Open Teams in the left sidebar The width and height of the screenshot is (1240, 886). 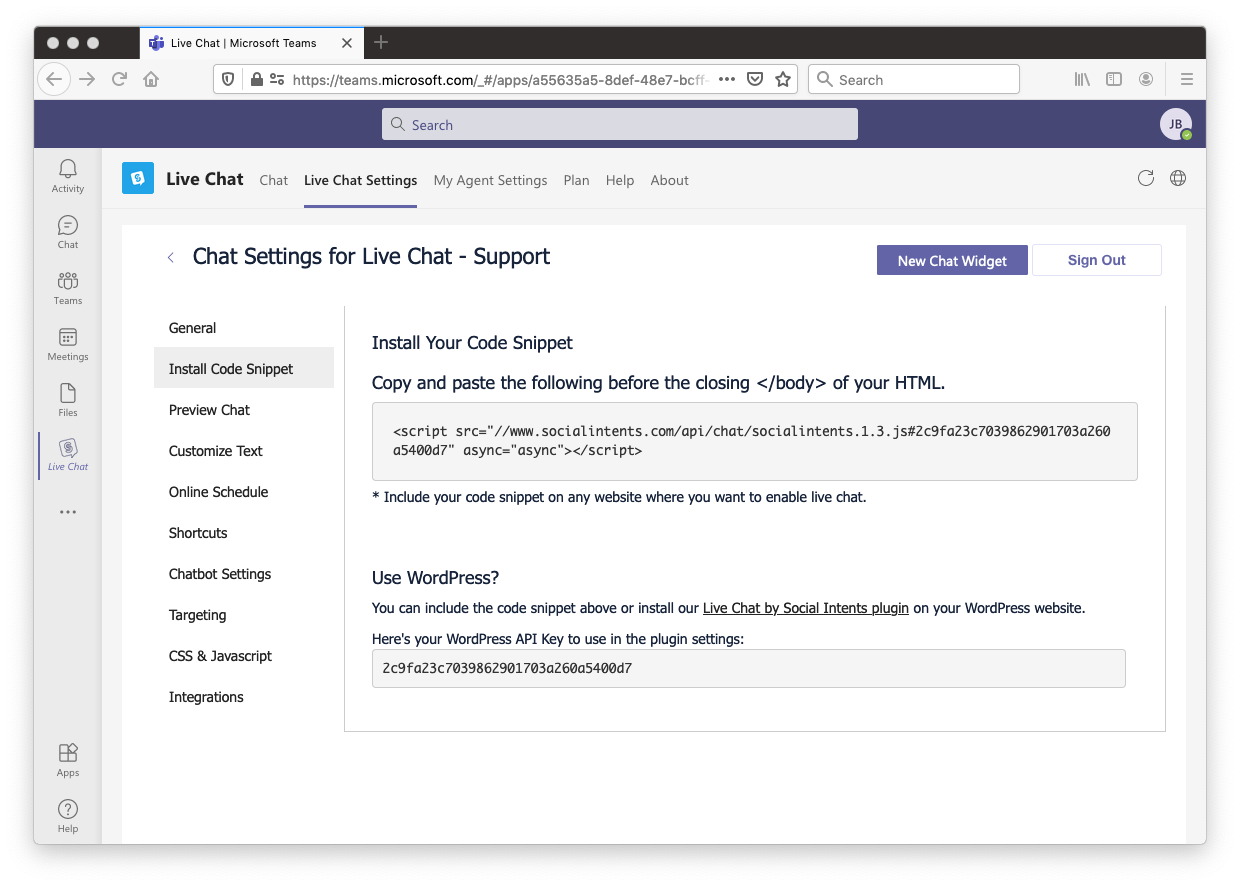click(68, 288)
